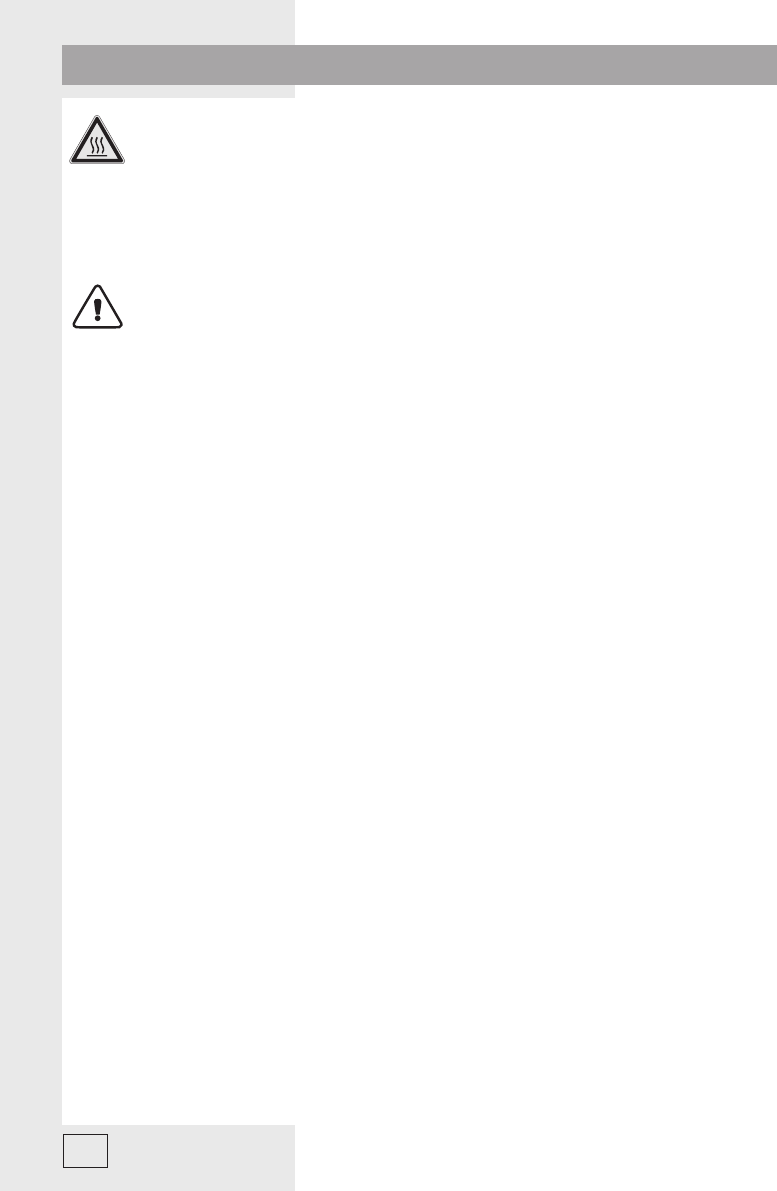Click the exclamation mark caution triangle icon

tap(97, 307)
